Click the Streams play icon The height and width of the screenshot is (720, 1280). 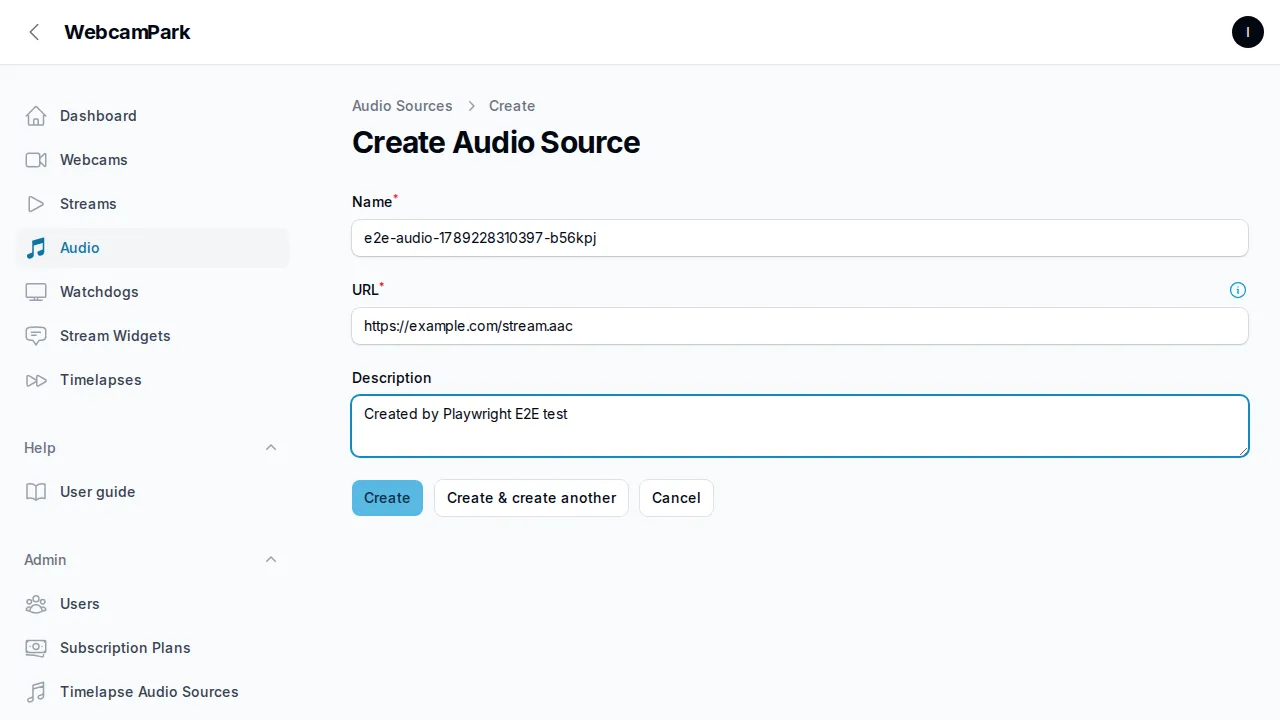(x=36, y=204)
